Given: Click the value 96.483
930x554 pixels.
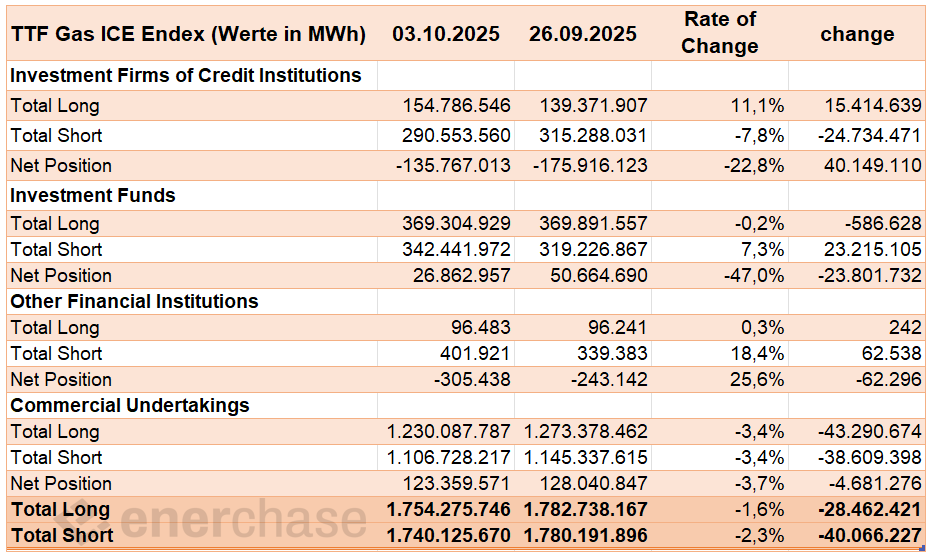Looking at the screenshot, I should [480, 327].
